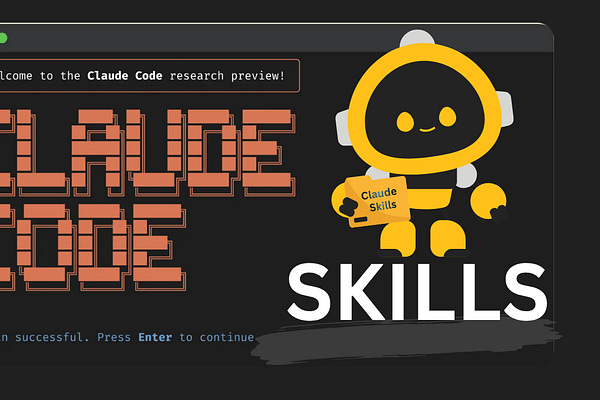Click the orange CODE block-letter logo
Viewport: 600px width, 400px height.
(x=93, y=247)
